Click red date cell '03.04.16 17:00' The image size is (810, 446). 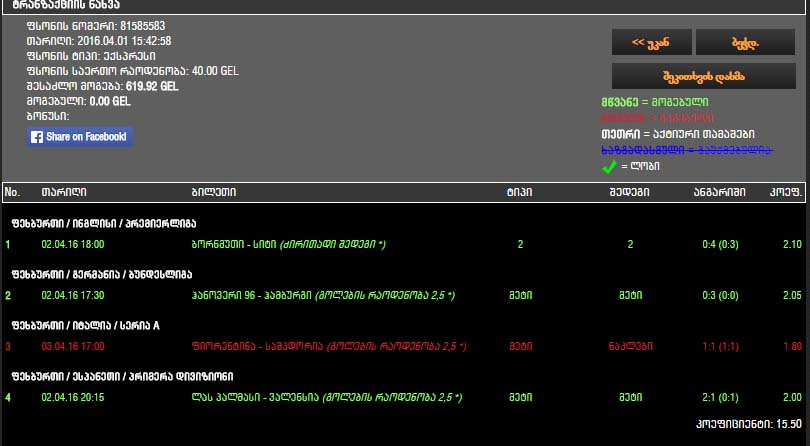pos(72,346)
